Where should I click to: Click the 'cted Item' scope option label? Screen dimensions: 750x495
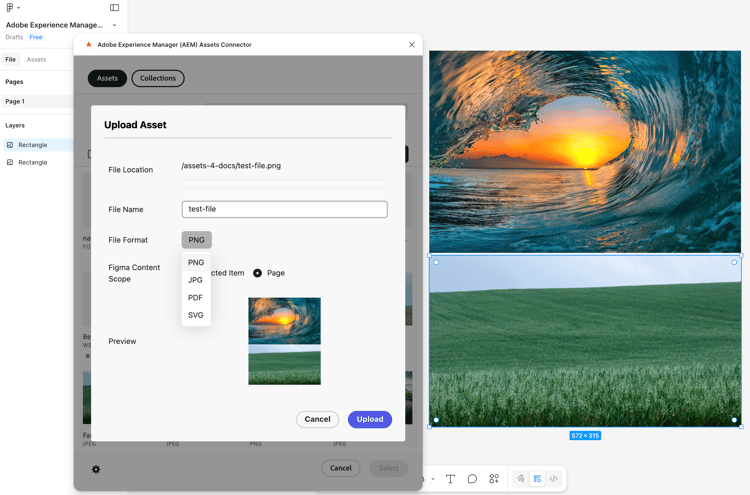point(228,273)
